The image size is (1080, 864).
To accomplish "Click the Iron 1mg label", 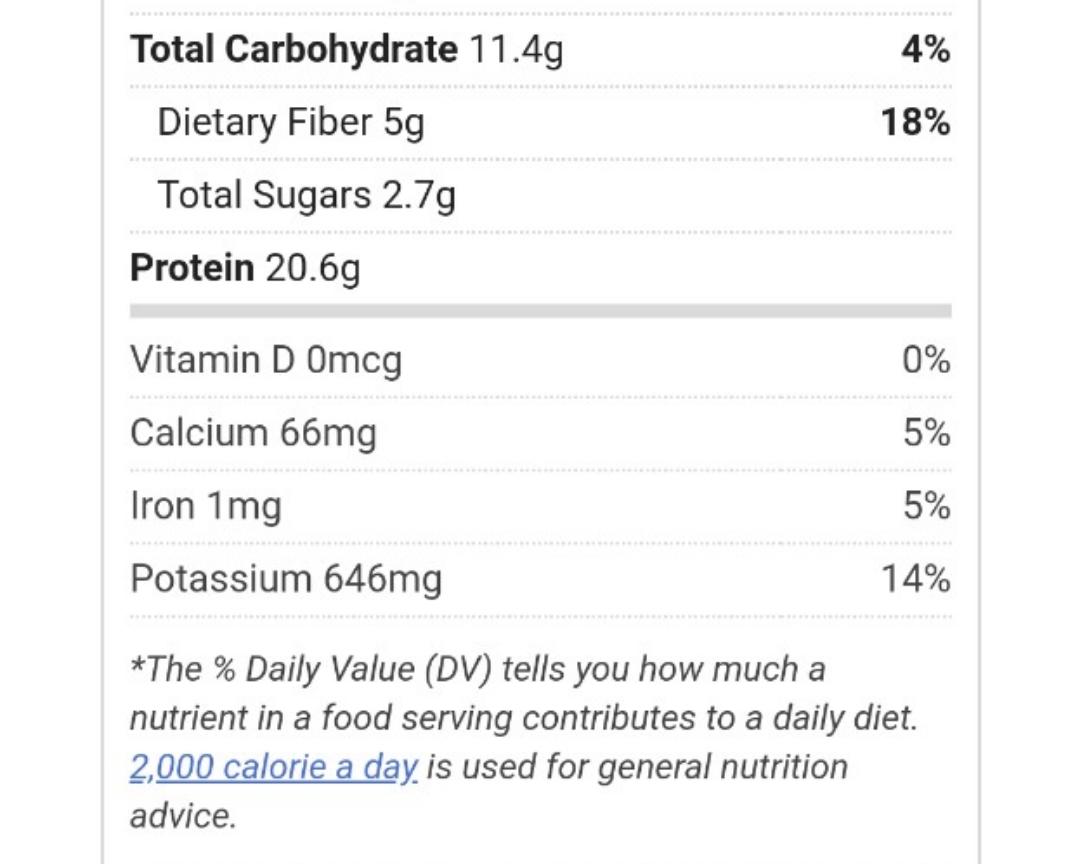I will pyautogui.click(x=205, y=506).
